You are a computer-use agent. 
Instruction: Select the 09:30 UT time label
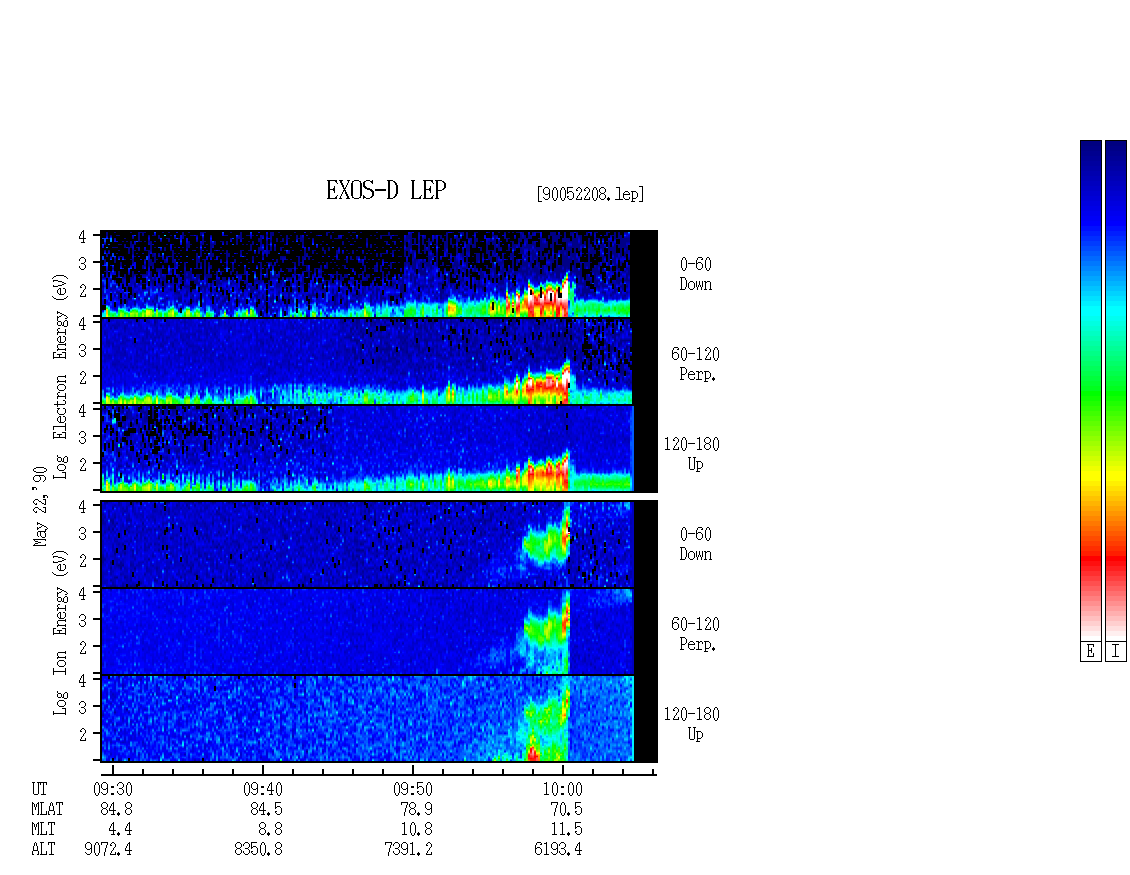tap(113, 790)
